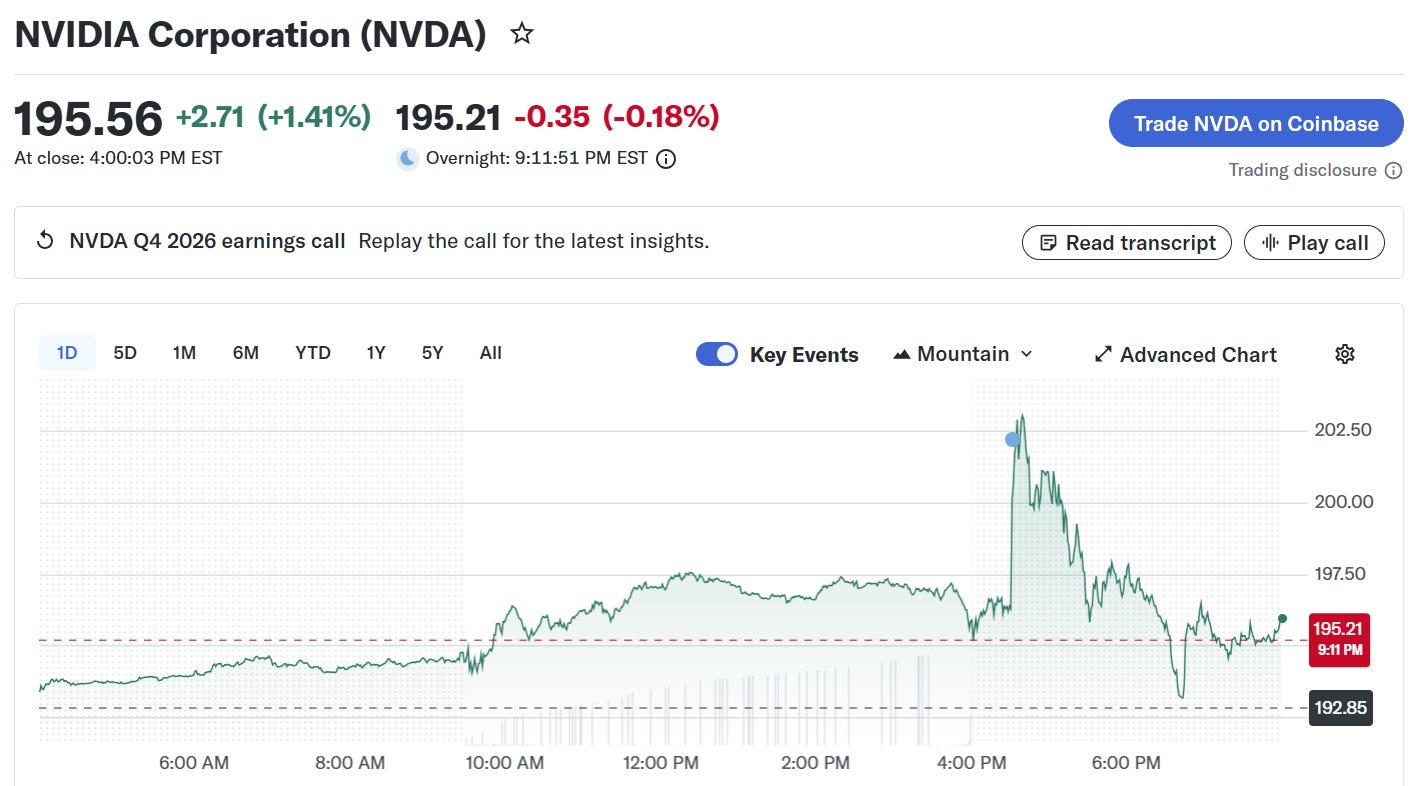Click the 202.50 axis label
This screenshot has height=786, width=1422.
tap(1343, 430)
